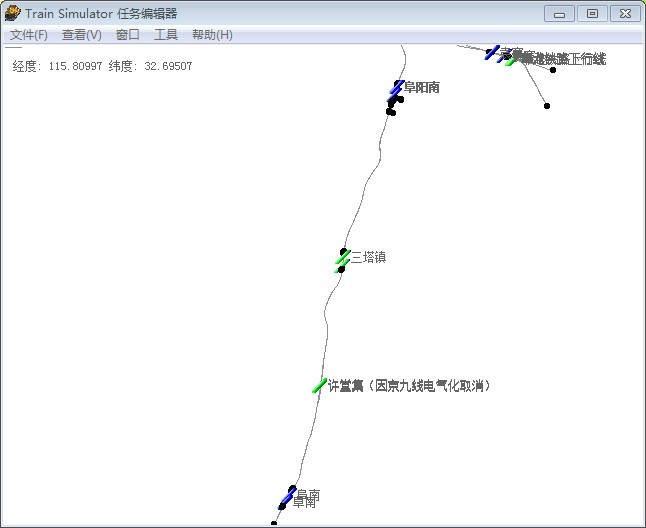Minimize the task editor window

point(560,13)
